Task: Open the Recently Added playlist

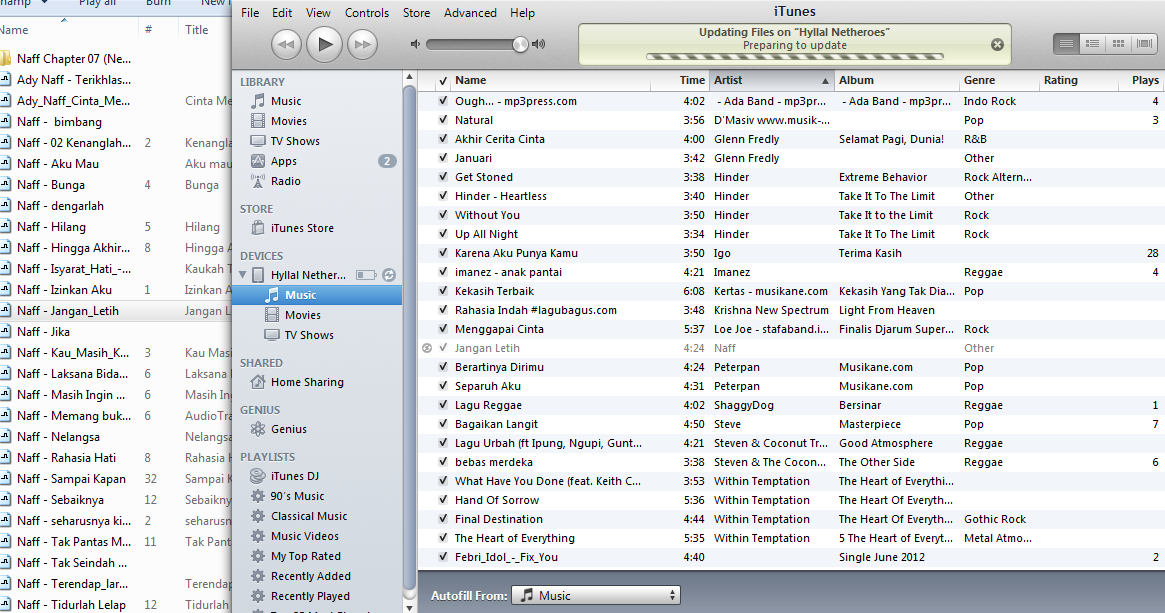Action: pyautogui.click(x=311, y=577)
